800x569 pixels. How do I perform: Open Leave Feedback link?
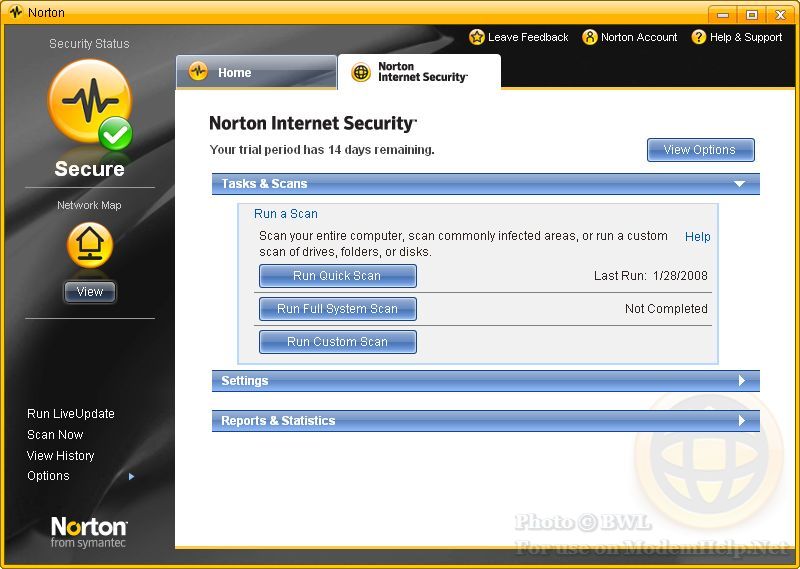pyautogui.click(x=528, y=37)
